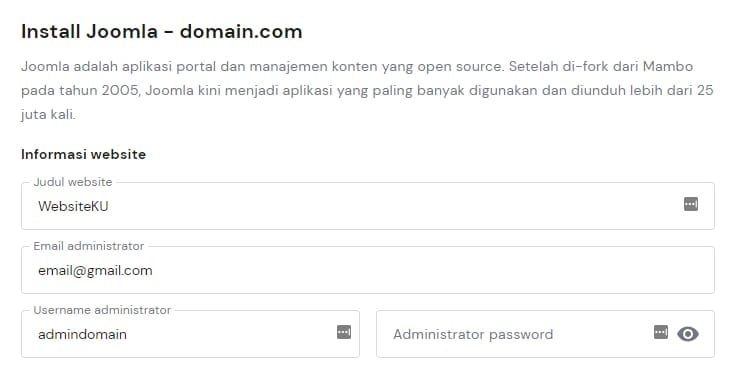
Task: Show the administrator password with eye icon
Action: [x=688, y=334]
